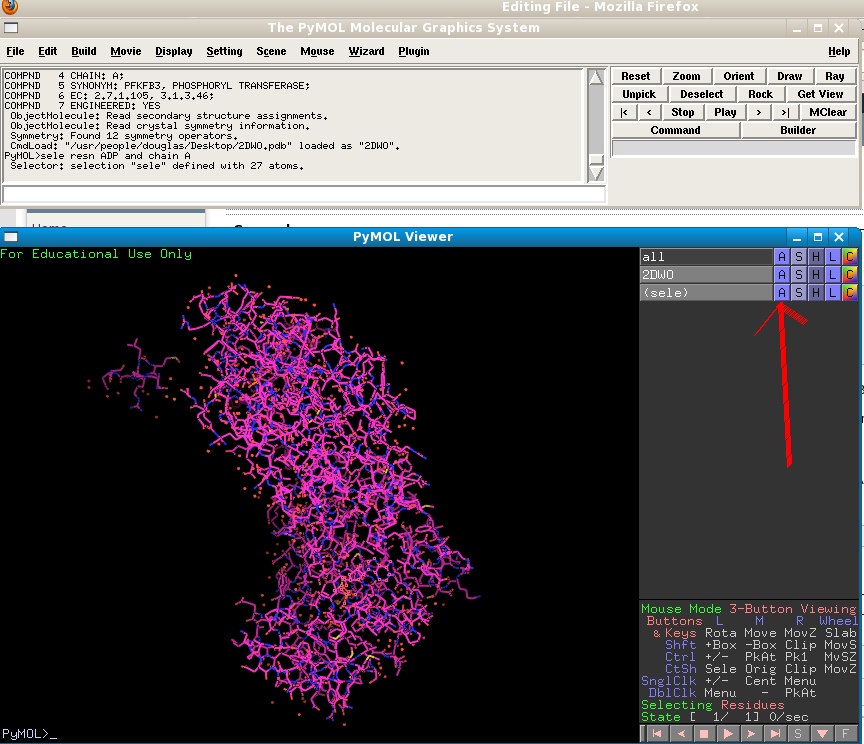Click the Get View button
The image size is (864, 744).
[820, 94]
